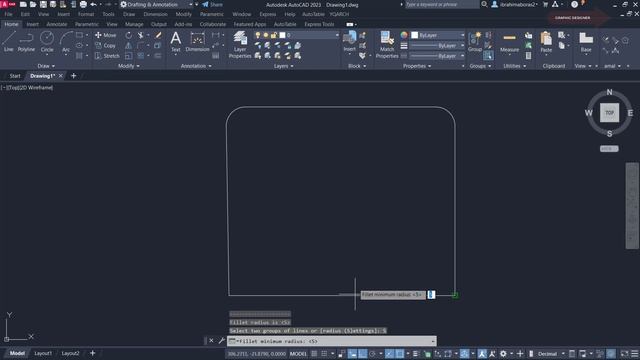Open the Dimension menu
The height and width of the screenshot is (360, 640).
[x=155, y=14]
